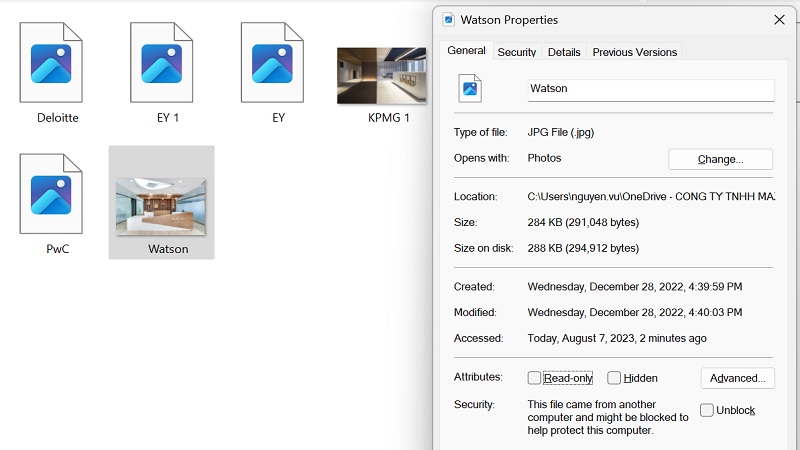800x450 pixels.
Task: Click the Watson photo thumbnail
Action: pos(161,207)
